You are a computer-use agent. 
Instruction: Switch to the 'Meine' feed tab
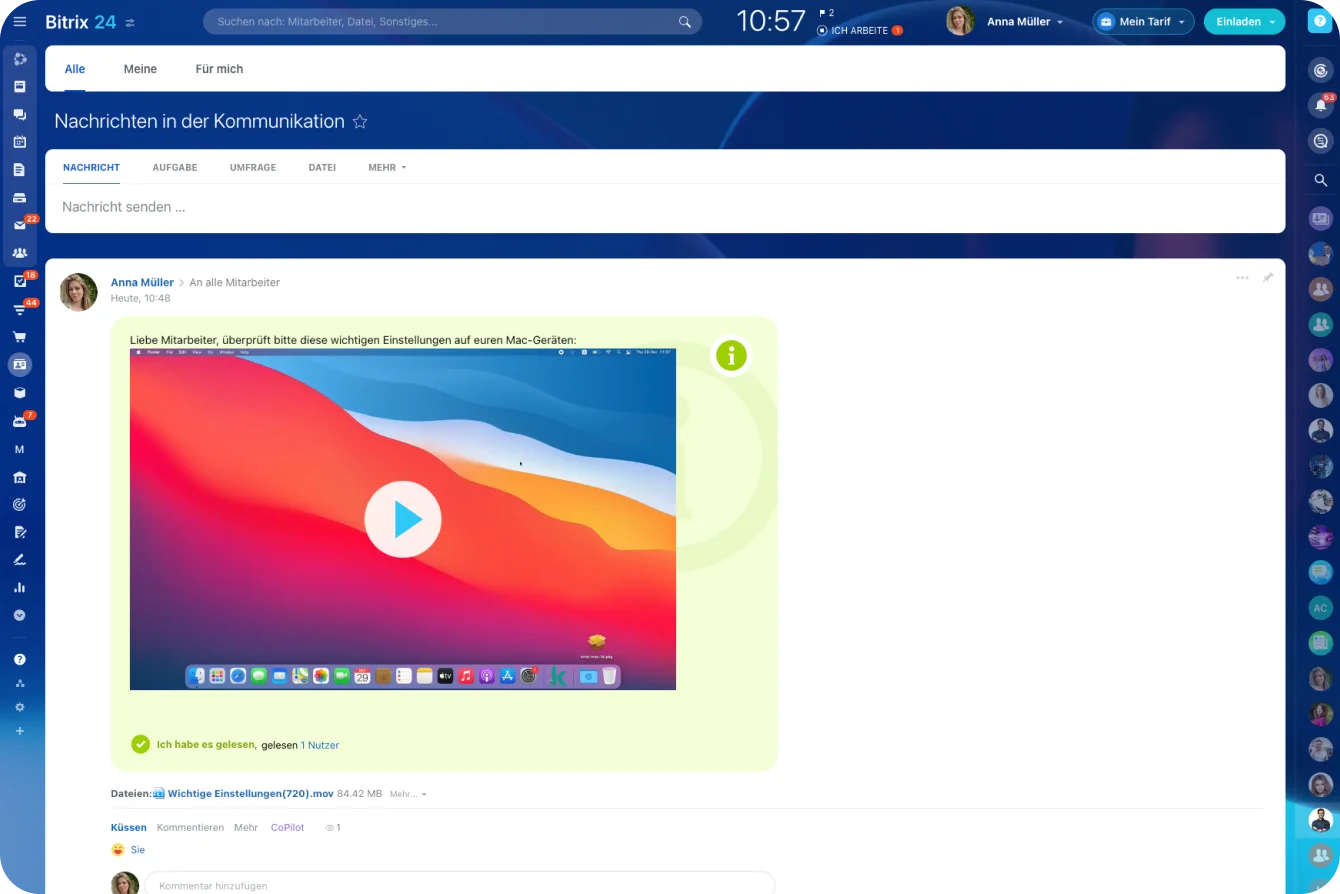[x=140, y=69]
